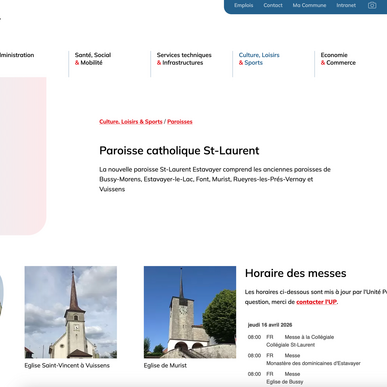Open Services techniques & Infrastructures menu

point(184,59)
